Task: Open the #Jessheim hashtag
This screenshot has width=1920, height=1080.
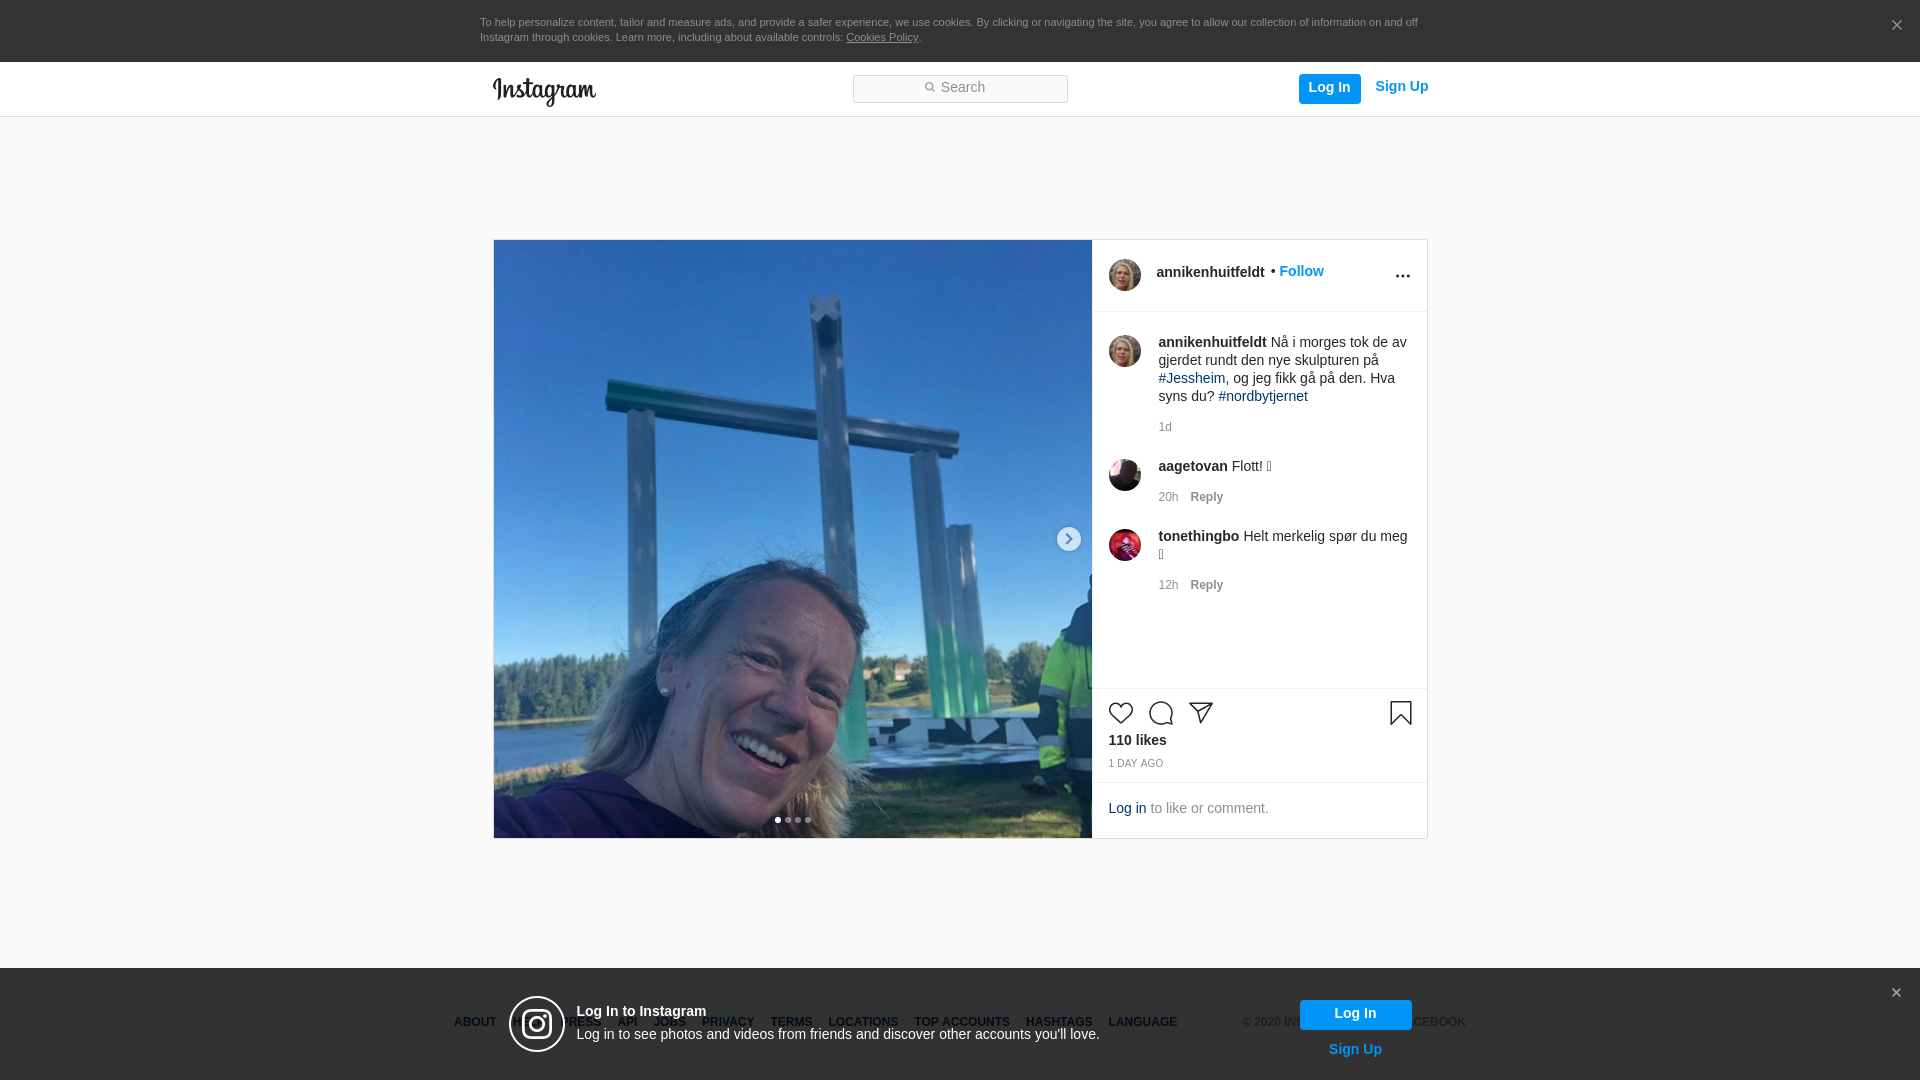Action: pyautogui.click(x=1191, y=378)
